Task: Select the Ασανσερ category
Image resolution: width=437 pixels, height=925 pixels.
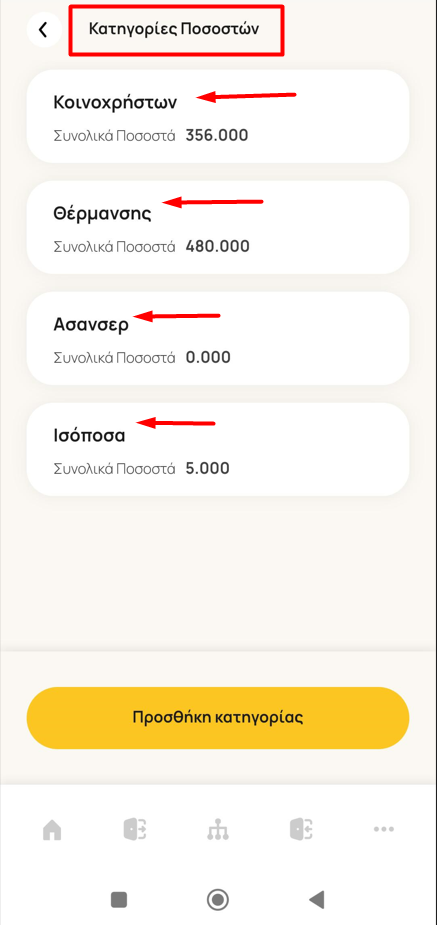Action: click(x=218, y=338)
